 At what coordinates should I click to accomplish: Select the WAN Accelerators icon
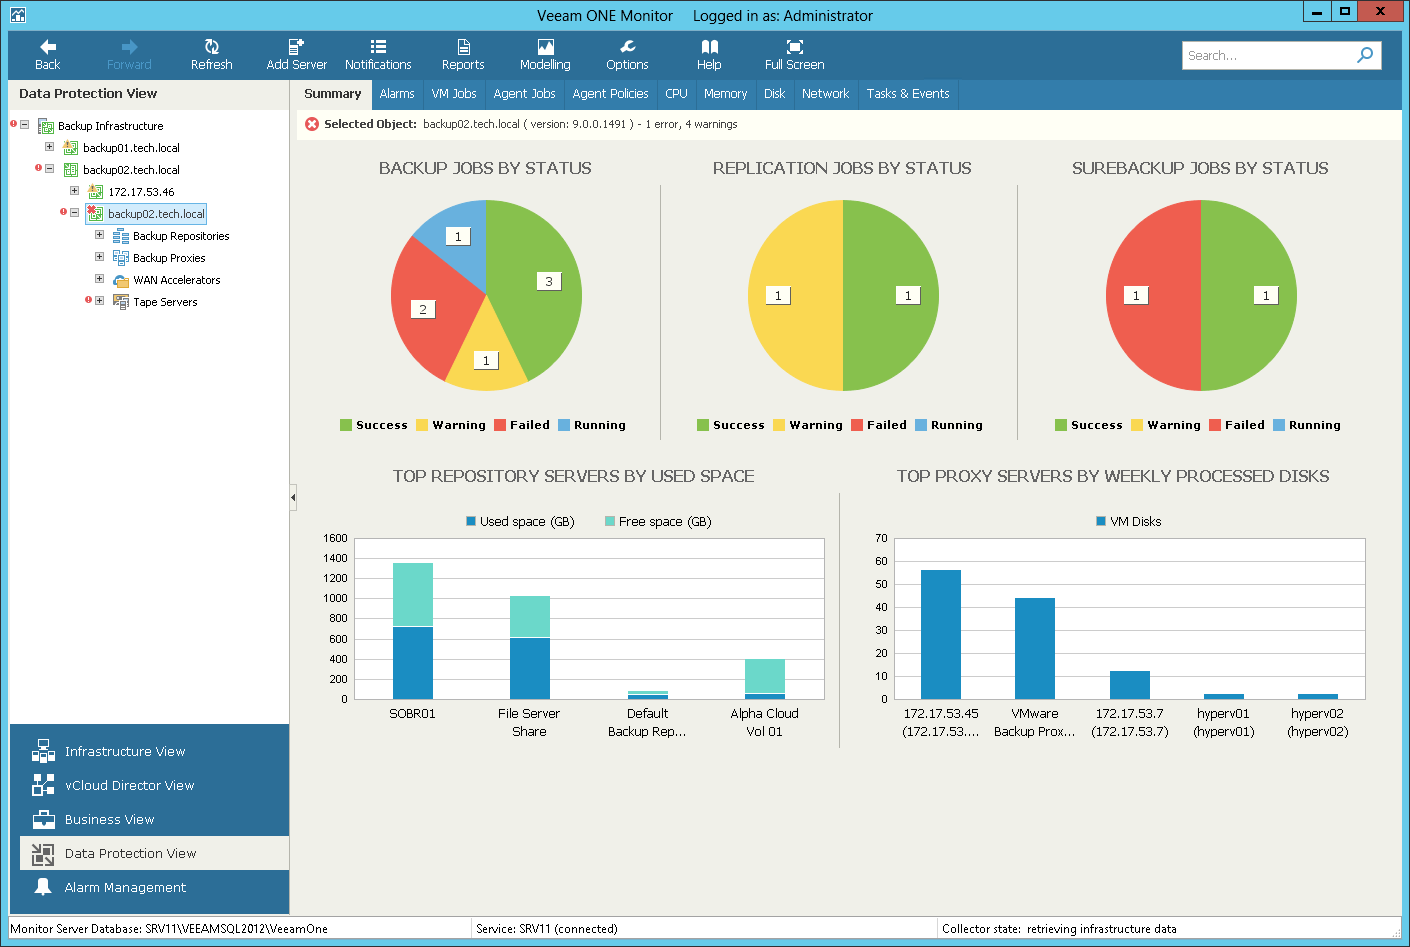121,280
